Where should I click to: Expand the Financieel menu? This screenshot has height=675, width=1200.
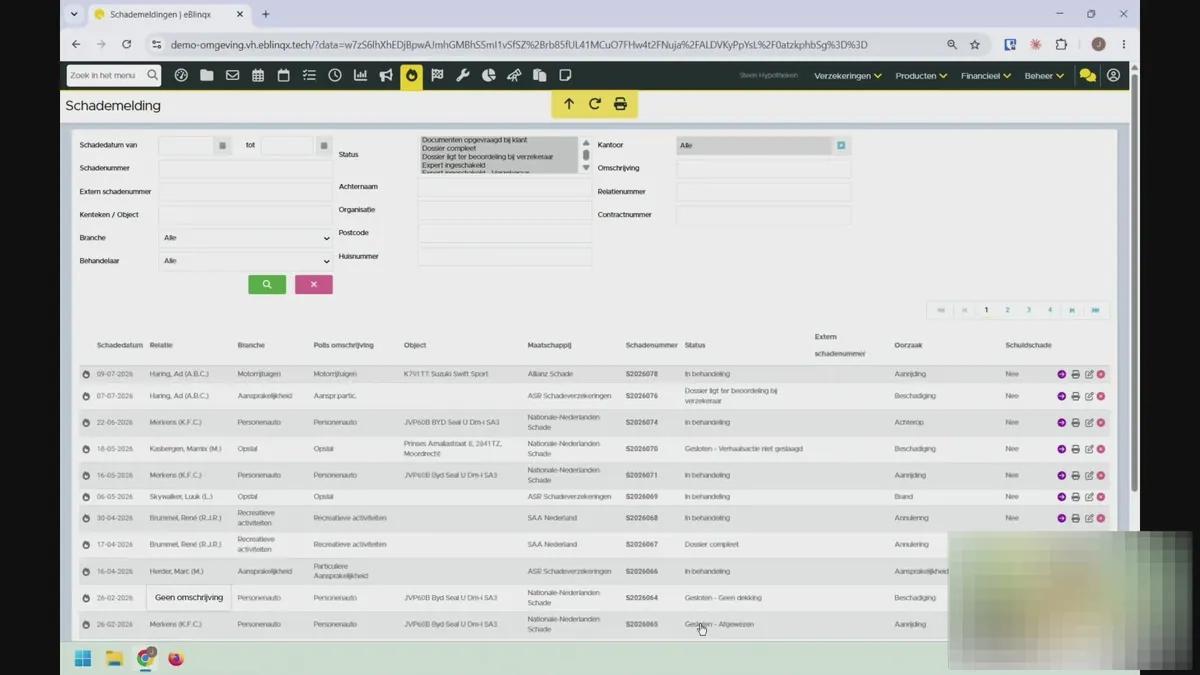(x=986, y=76)
